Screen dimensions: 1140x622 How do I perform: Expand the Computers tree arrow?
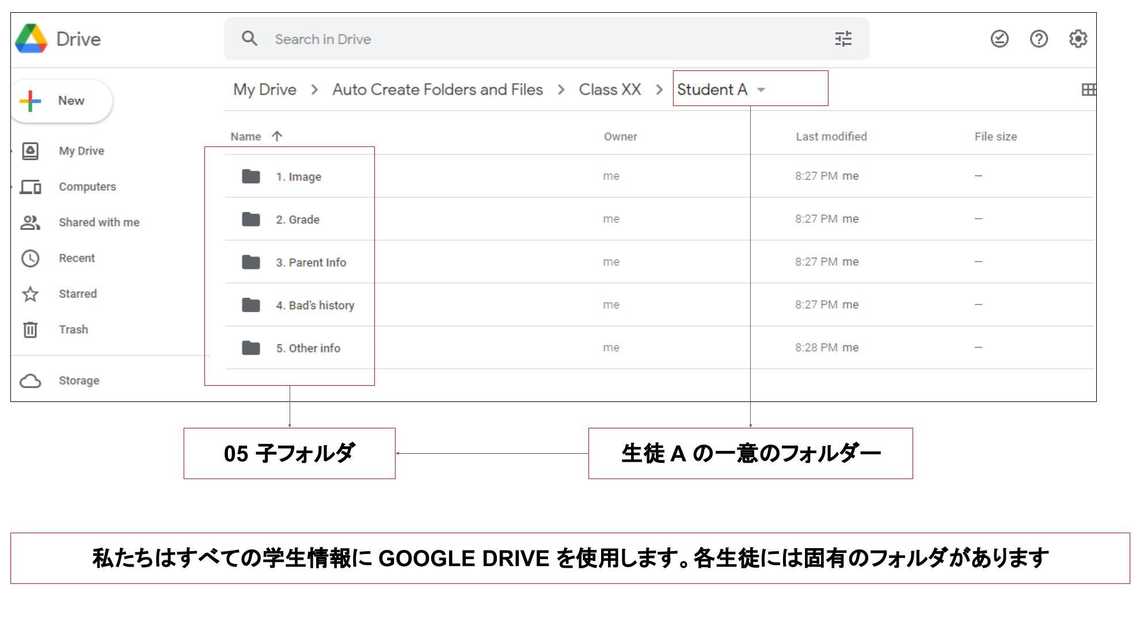(13, 187)
